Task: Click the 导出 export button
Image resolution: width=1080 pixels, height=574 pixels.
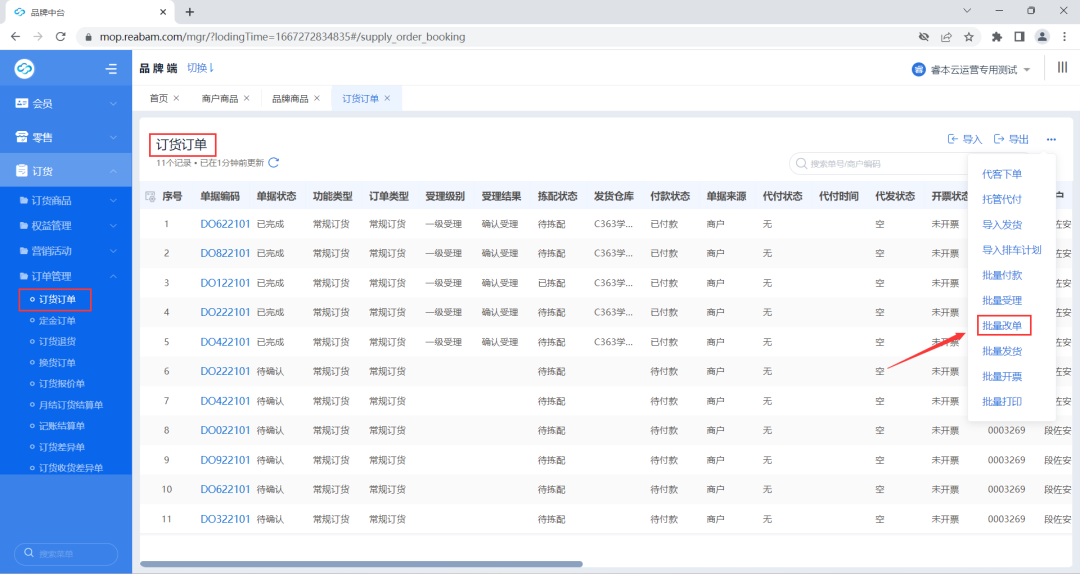Action: 1011,139
